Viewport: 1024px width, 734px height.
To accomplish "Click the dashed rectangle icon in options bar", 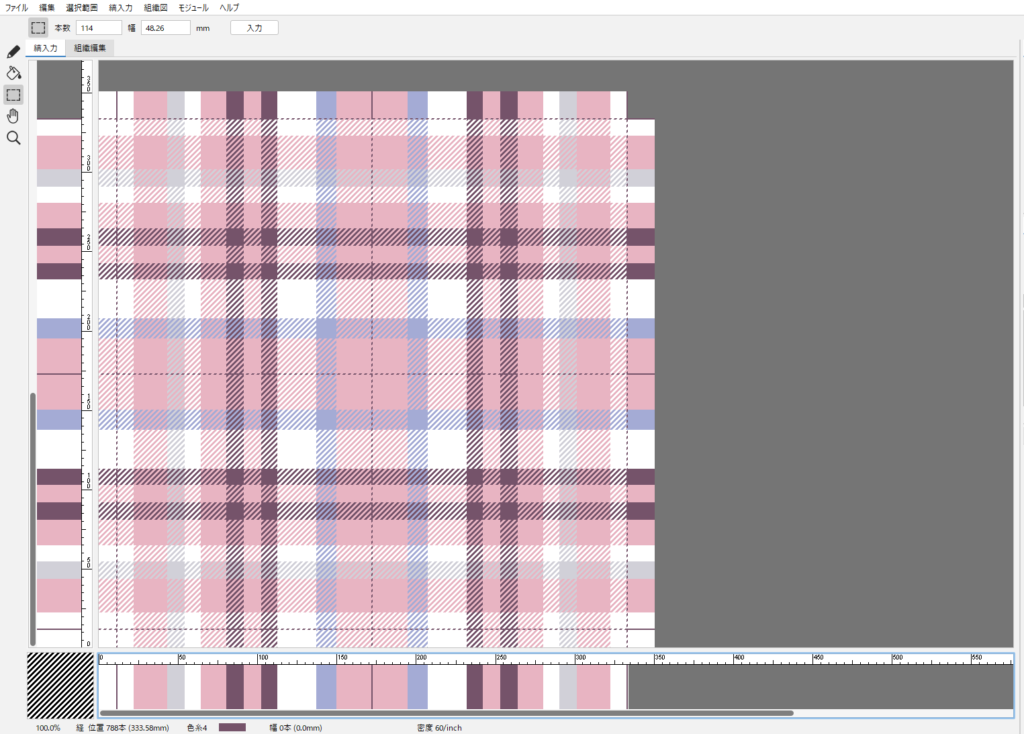I will pyautogui.click(x=38, y=27).
